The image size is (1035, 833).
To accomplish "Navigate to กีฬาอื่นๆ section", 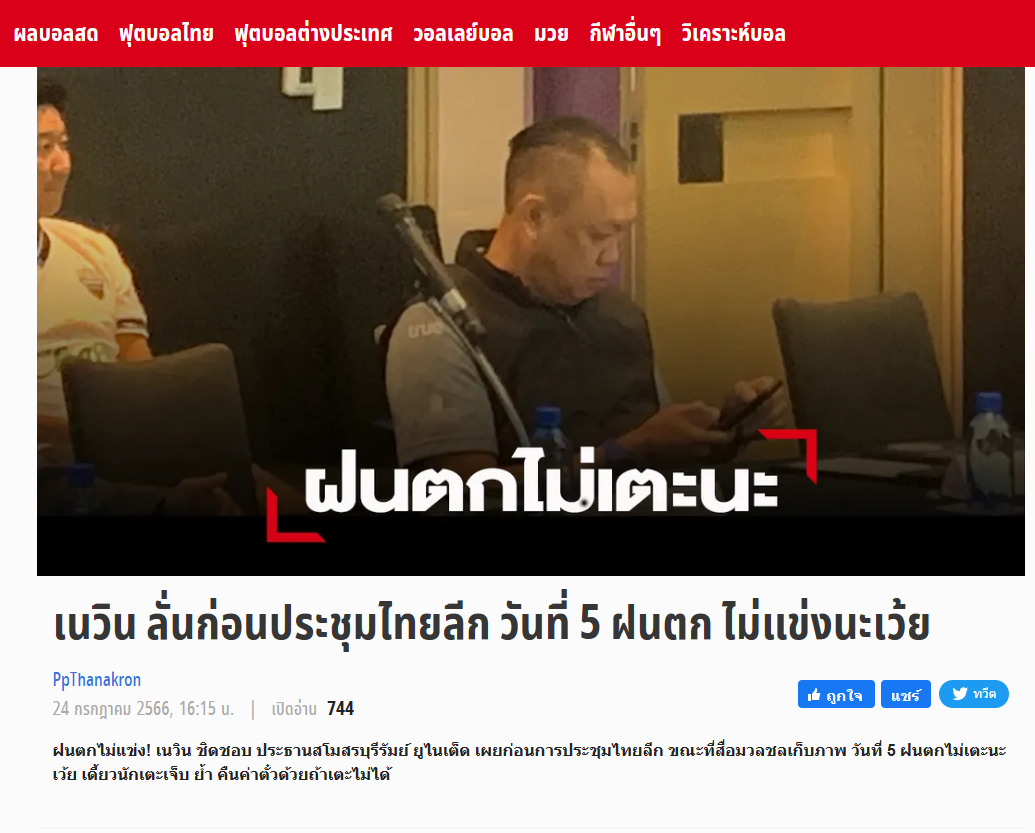I will pos(625,34).
